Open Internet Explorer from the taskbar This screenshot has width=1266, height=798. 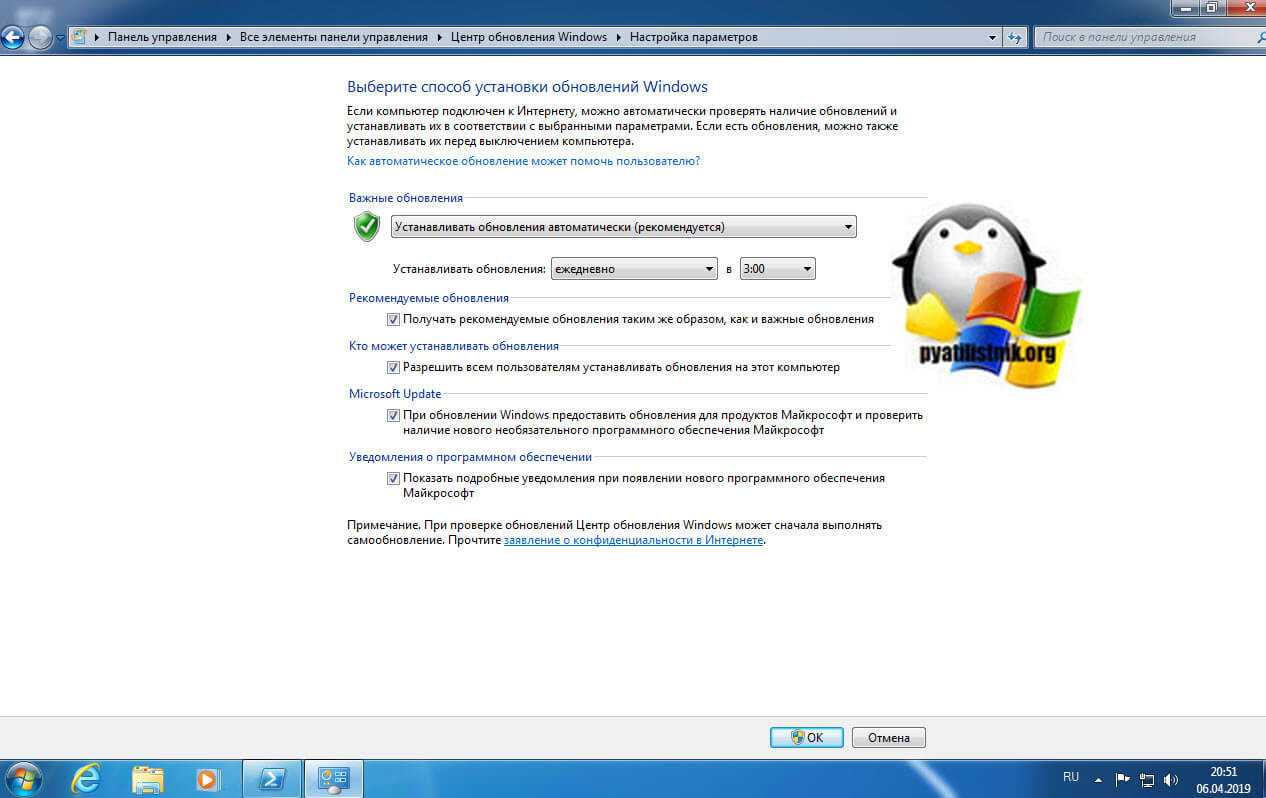(x=87, y=777)
